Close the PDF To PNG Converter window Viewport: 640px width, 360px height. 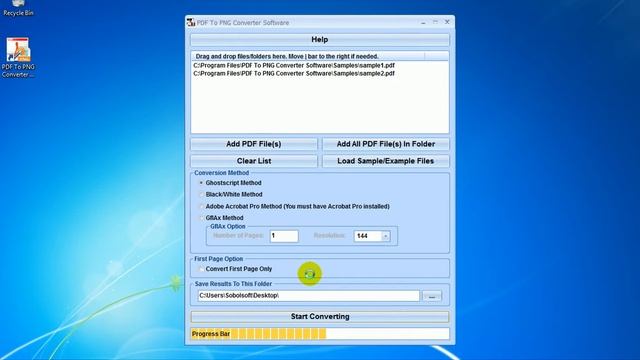447,22
